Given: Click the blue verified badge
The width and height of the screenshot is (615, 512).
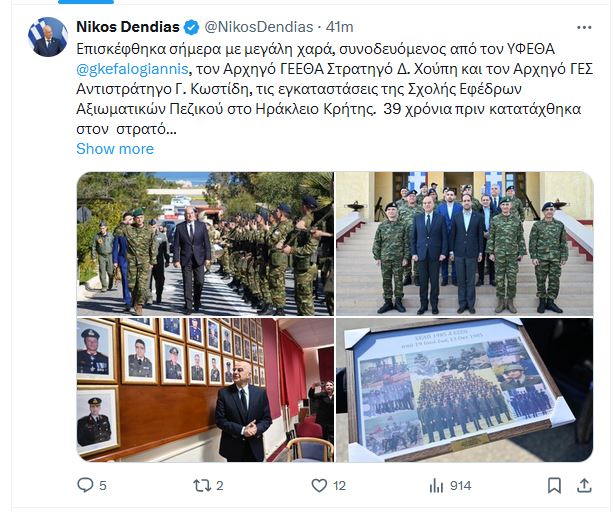Looking at the screenshot, I should [192, 27].
